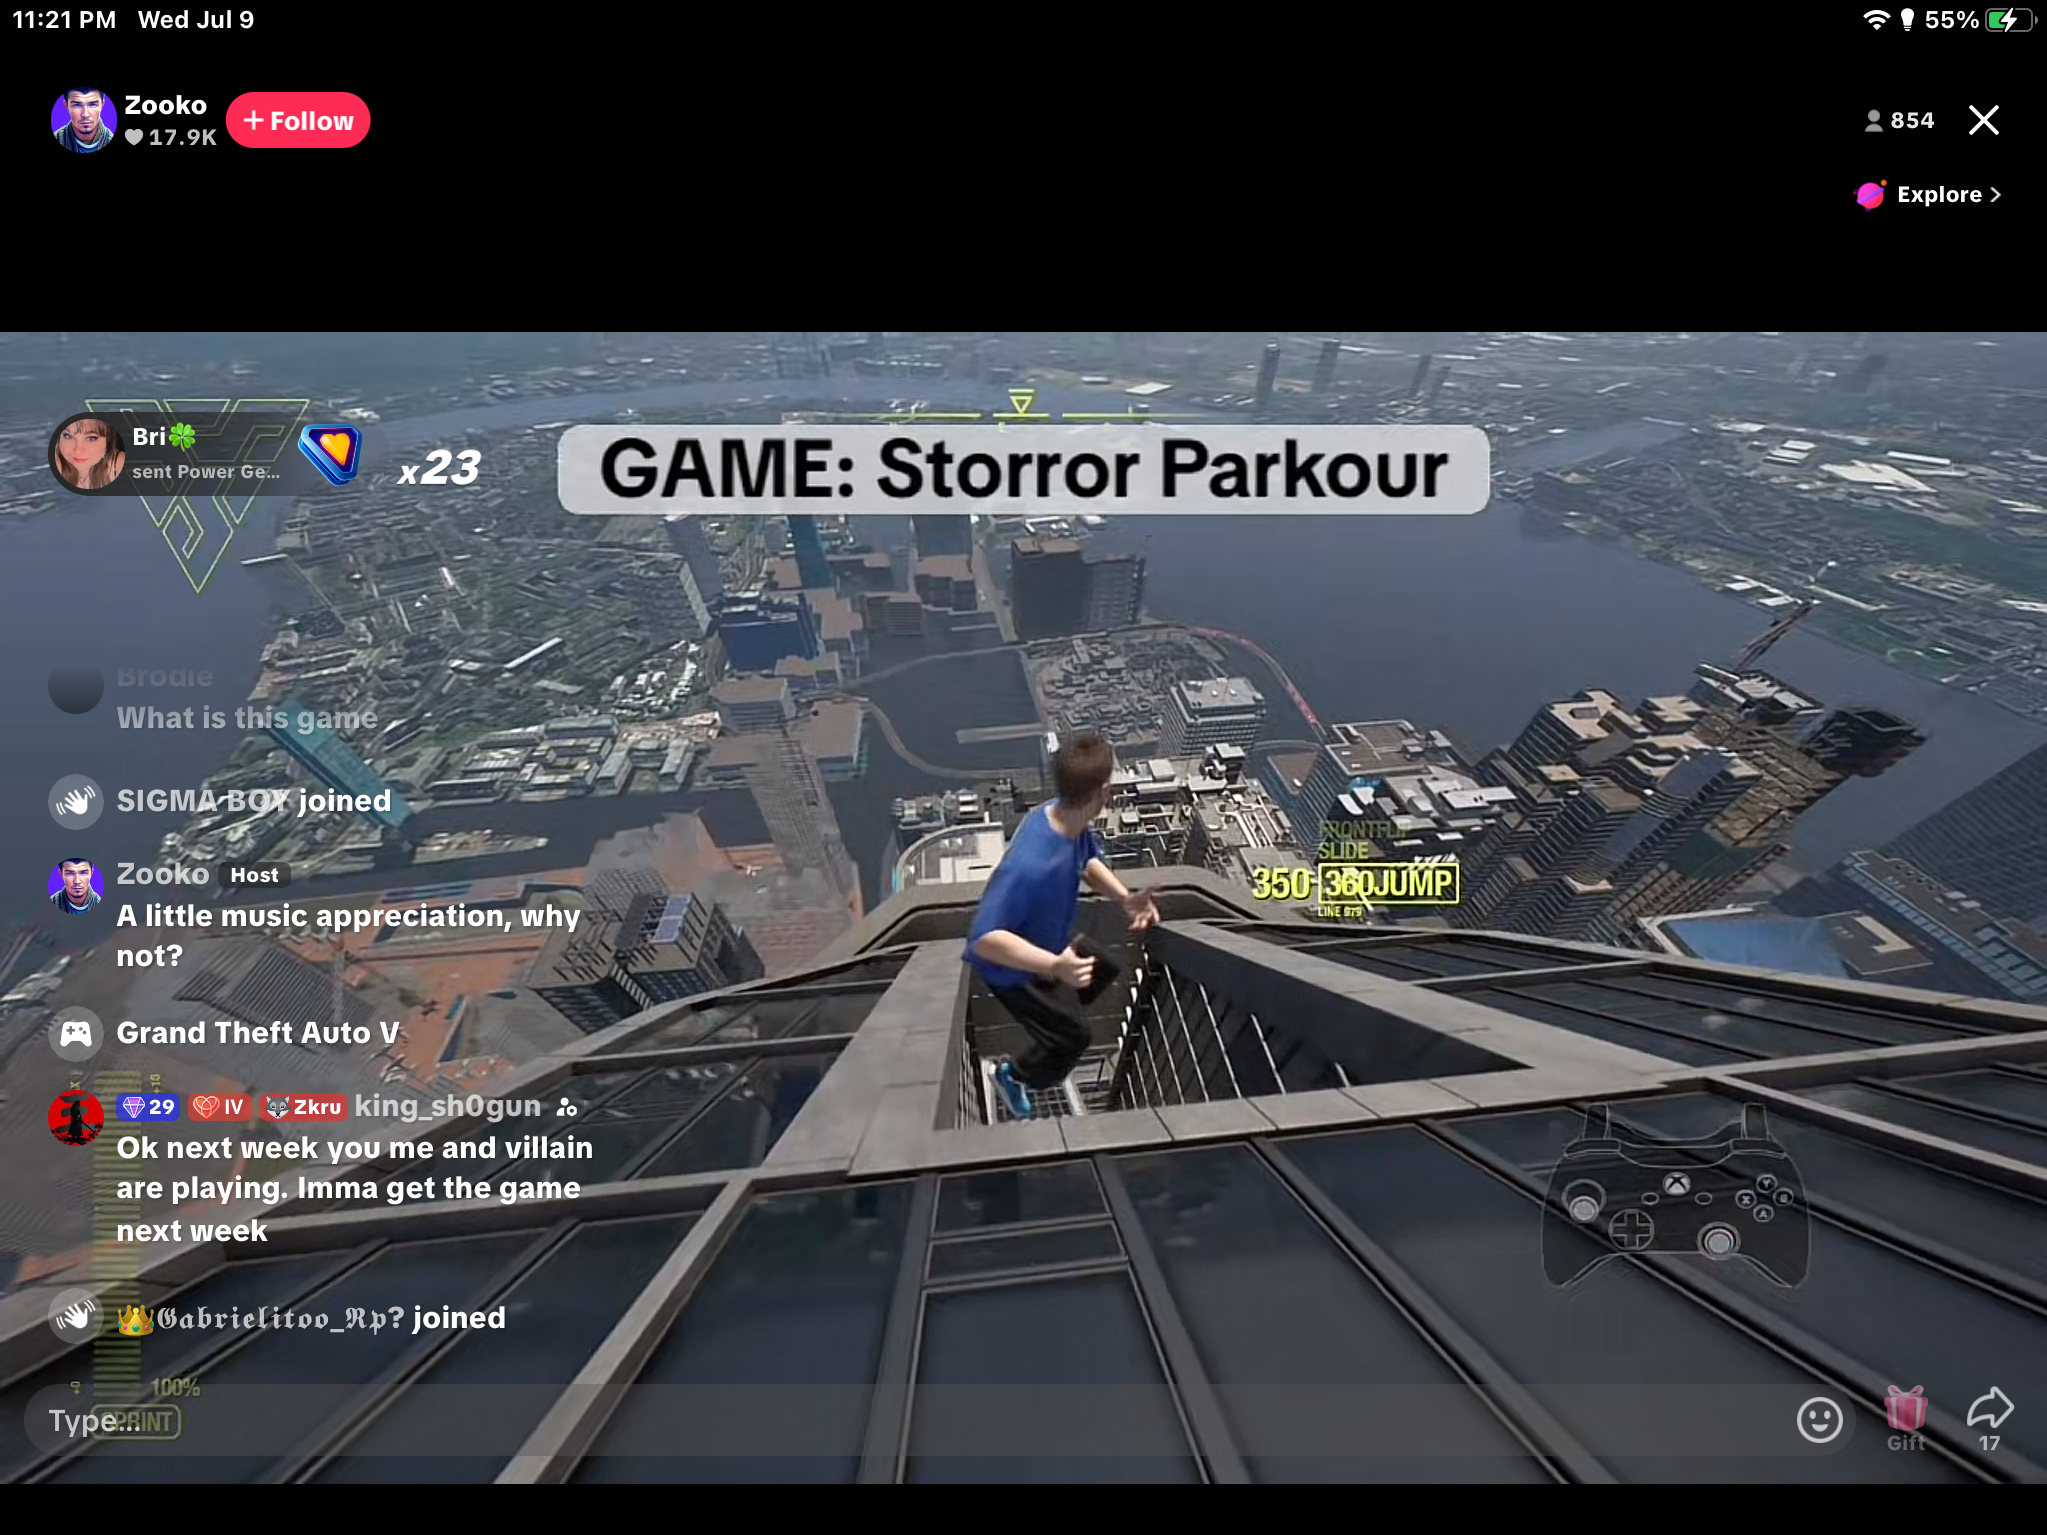Open Zooko's host profile picture at top
This screenshot has width=2047, height=1535.
click(83, 121)
